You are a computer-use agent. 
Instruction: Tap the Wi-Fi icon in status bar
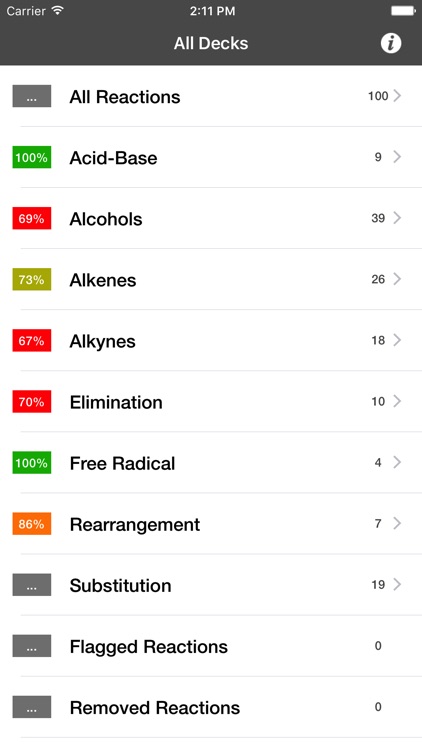(57, 11)
